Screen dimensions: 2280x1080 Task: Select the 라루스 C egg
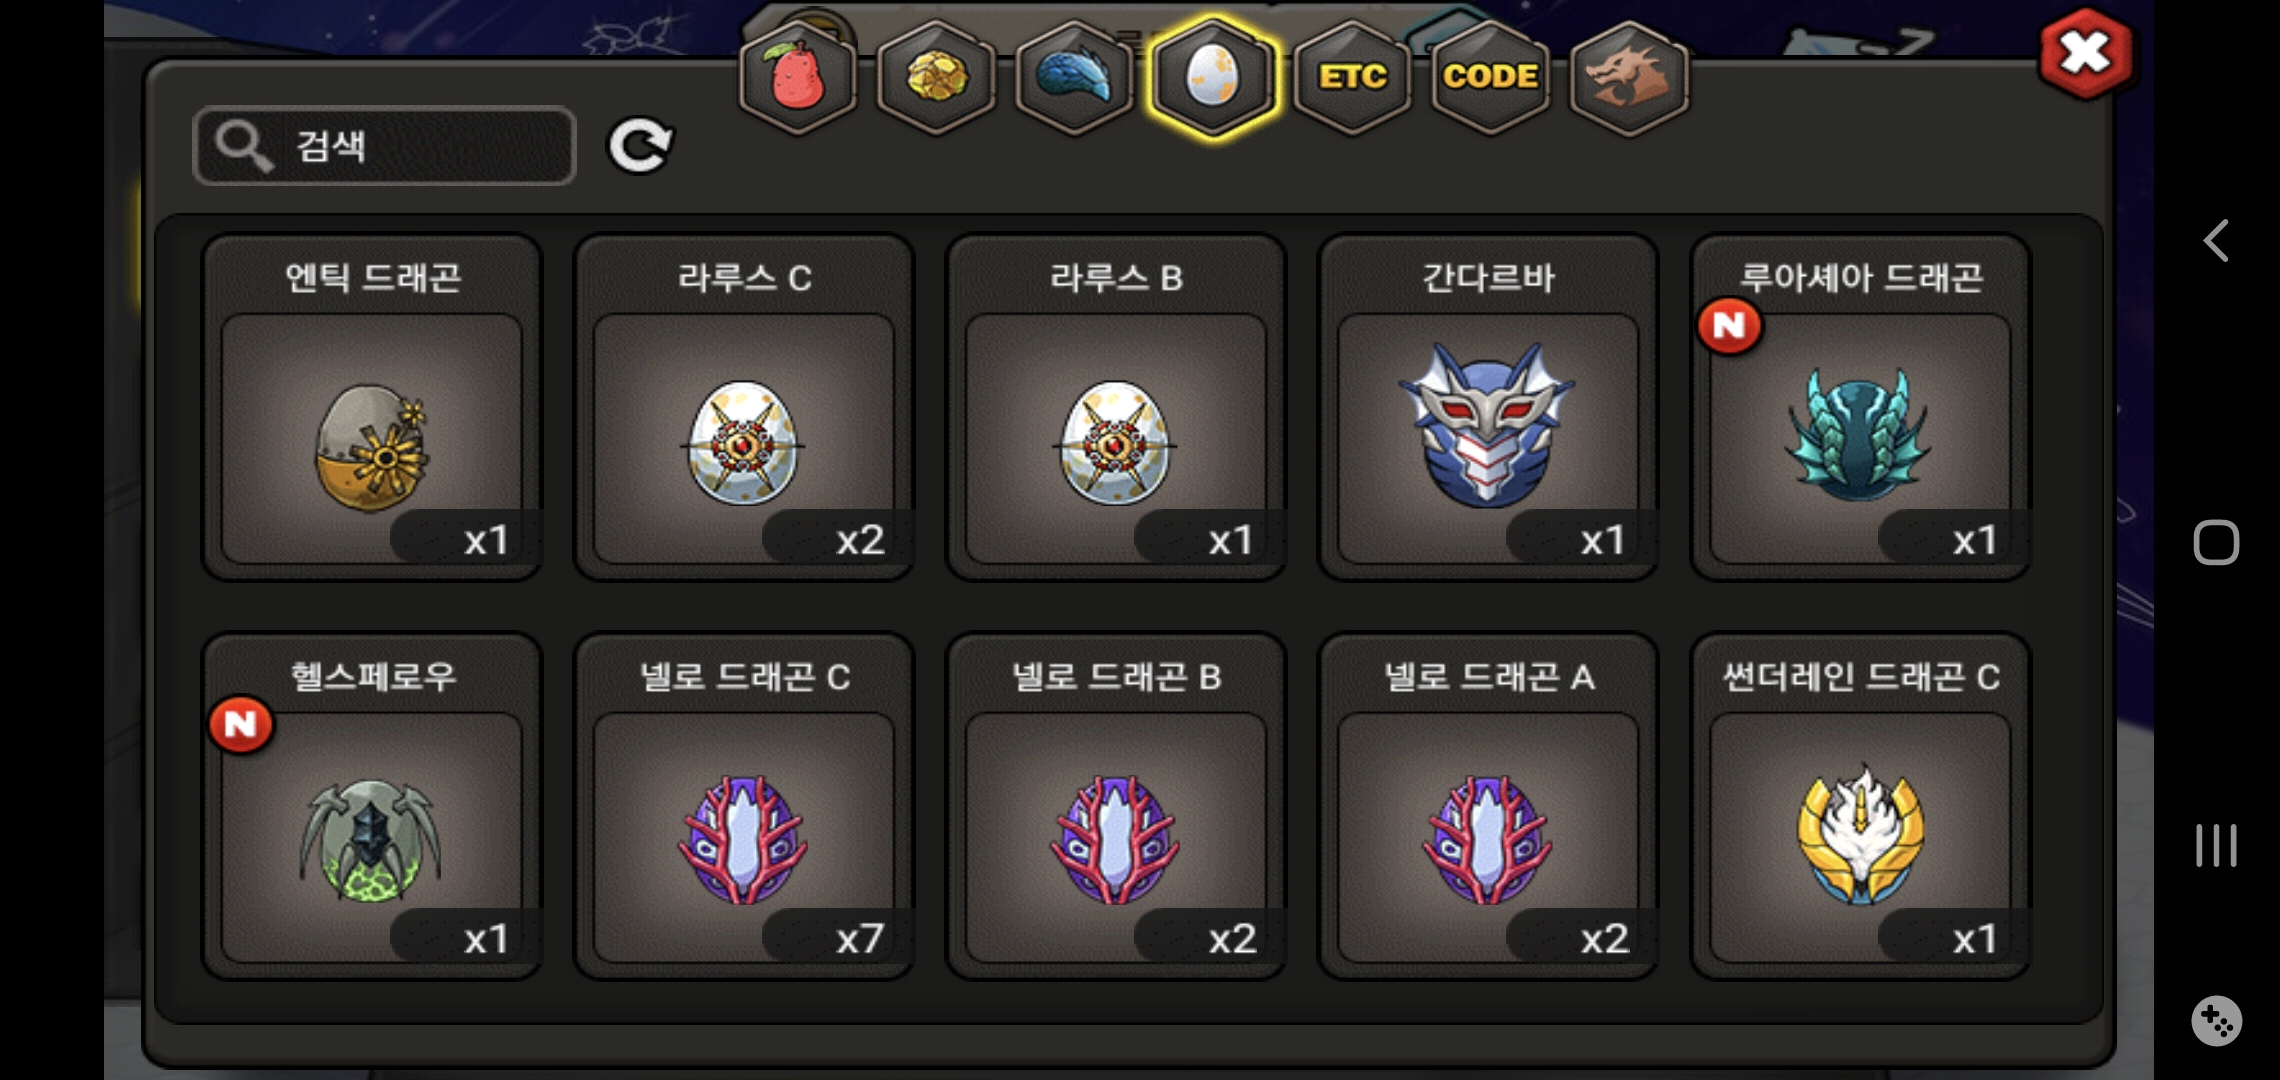pyautogui.click(x=744, y=408)
